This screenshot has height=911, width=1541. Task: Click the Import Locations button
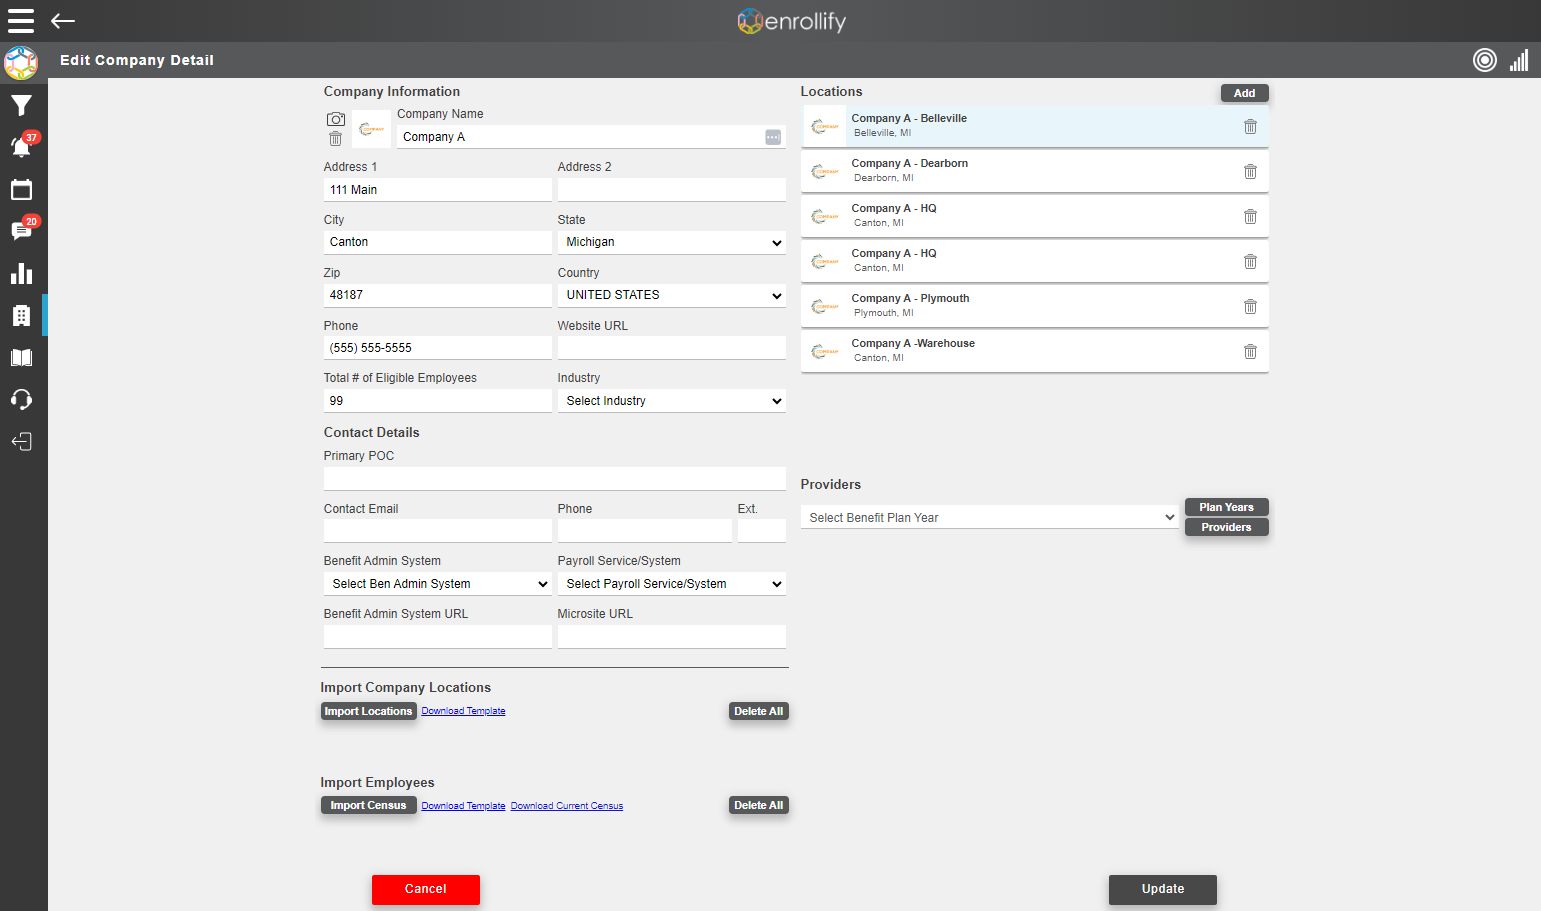tap(368, 711)
